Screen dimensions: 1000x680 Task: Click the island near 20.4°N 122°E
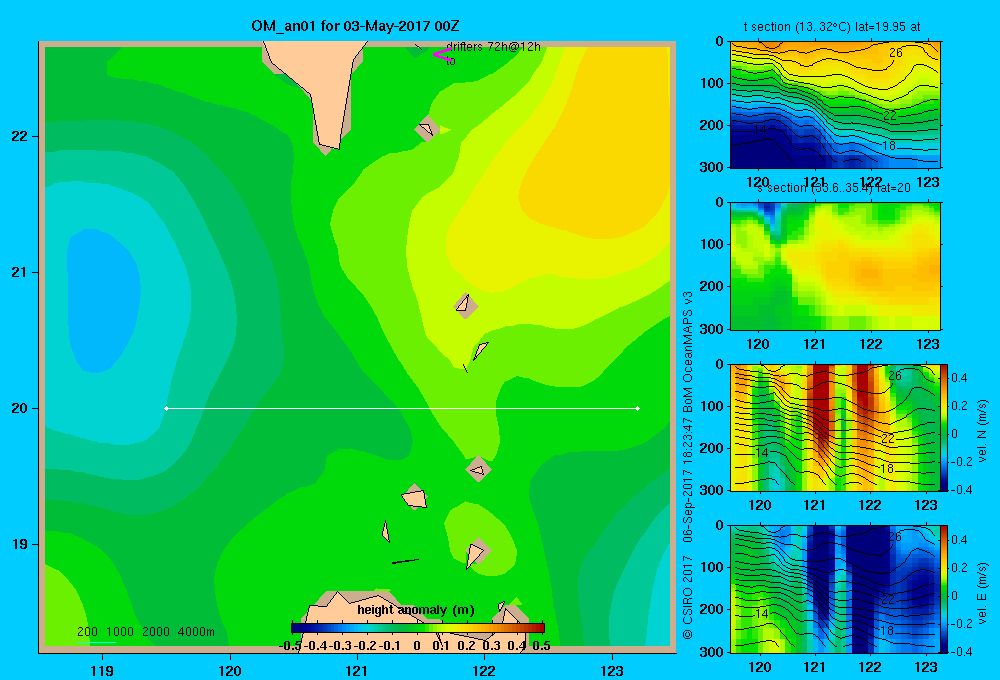[480, 350]
